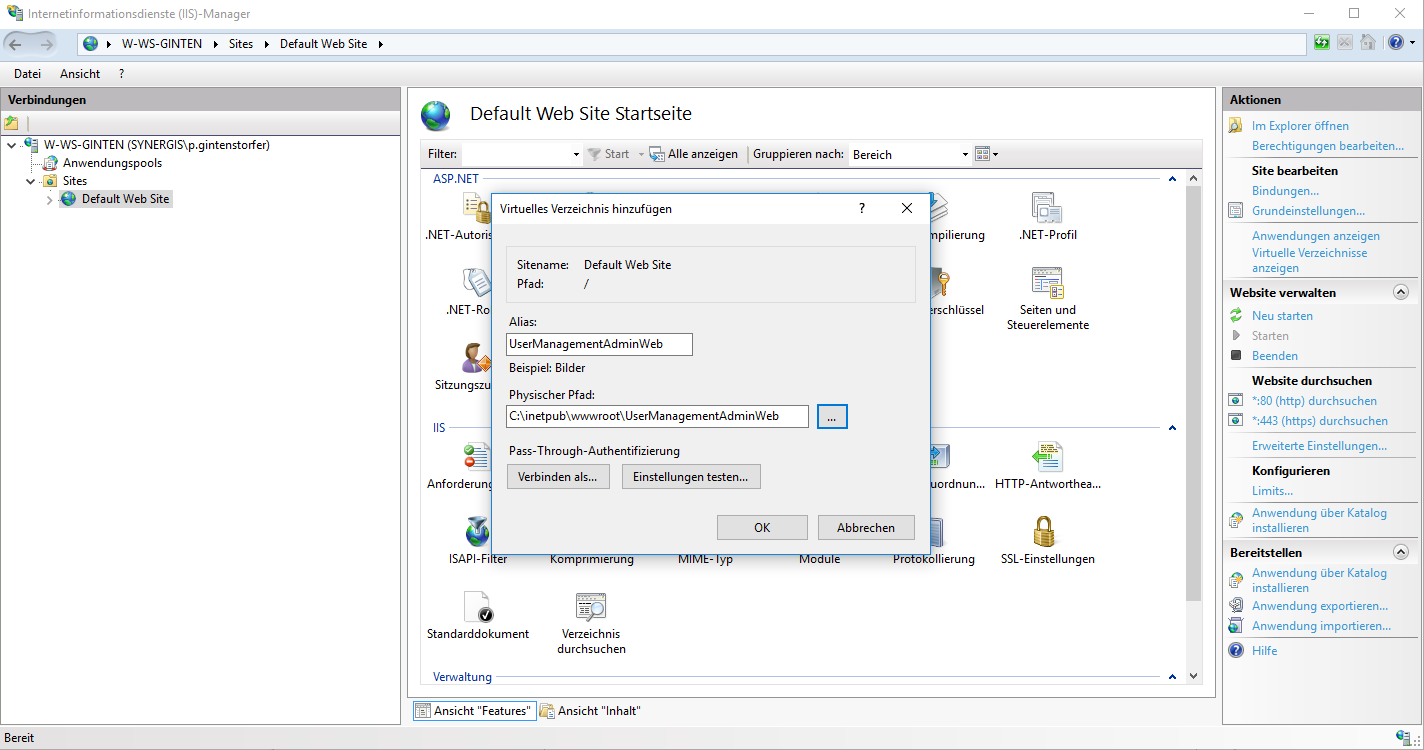Collapse the Website verwalten section

tap(1400, 292)
